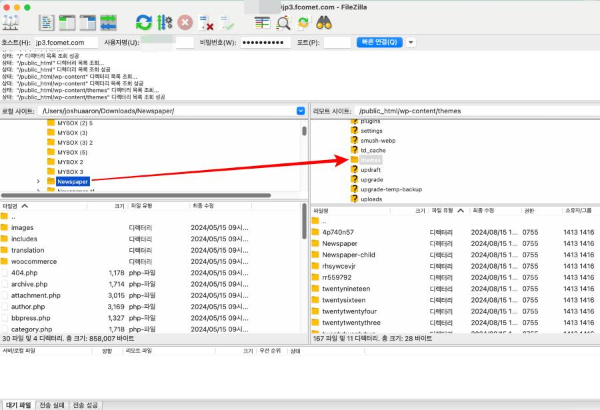The image size is (600, 410).
Task: Select smush-webp folder in remote tree
Action: point(378,140)
